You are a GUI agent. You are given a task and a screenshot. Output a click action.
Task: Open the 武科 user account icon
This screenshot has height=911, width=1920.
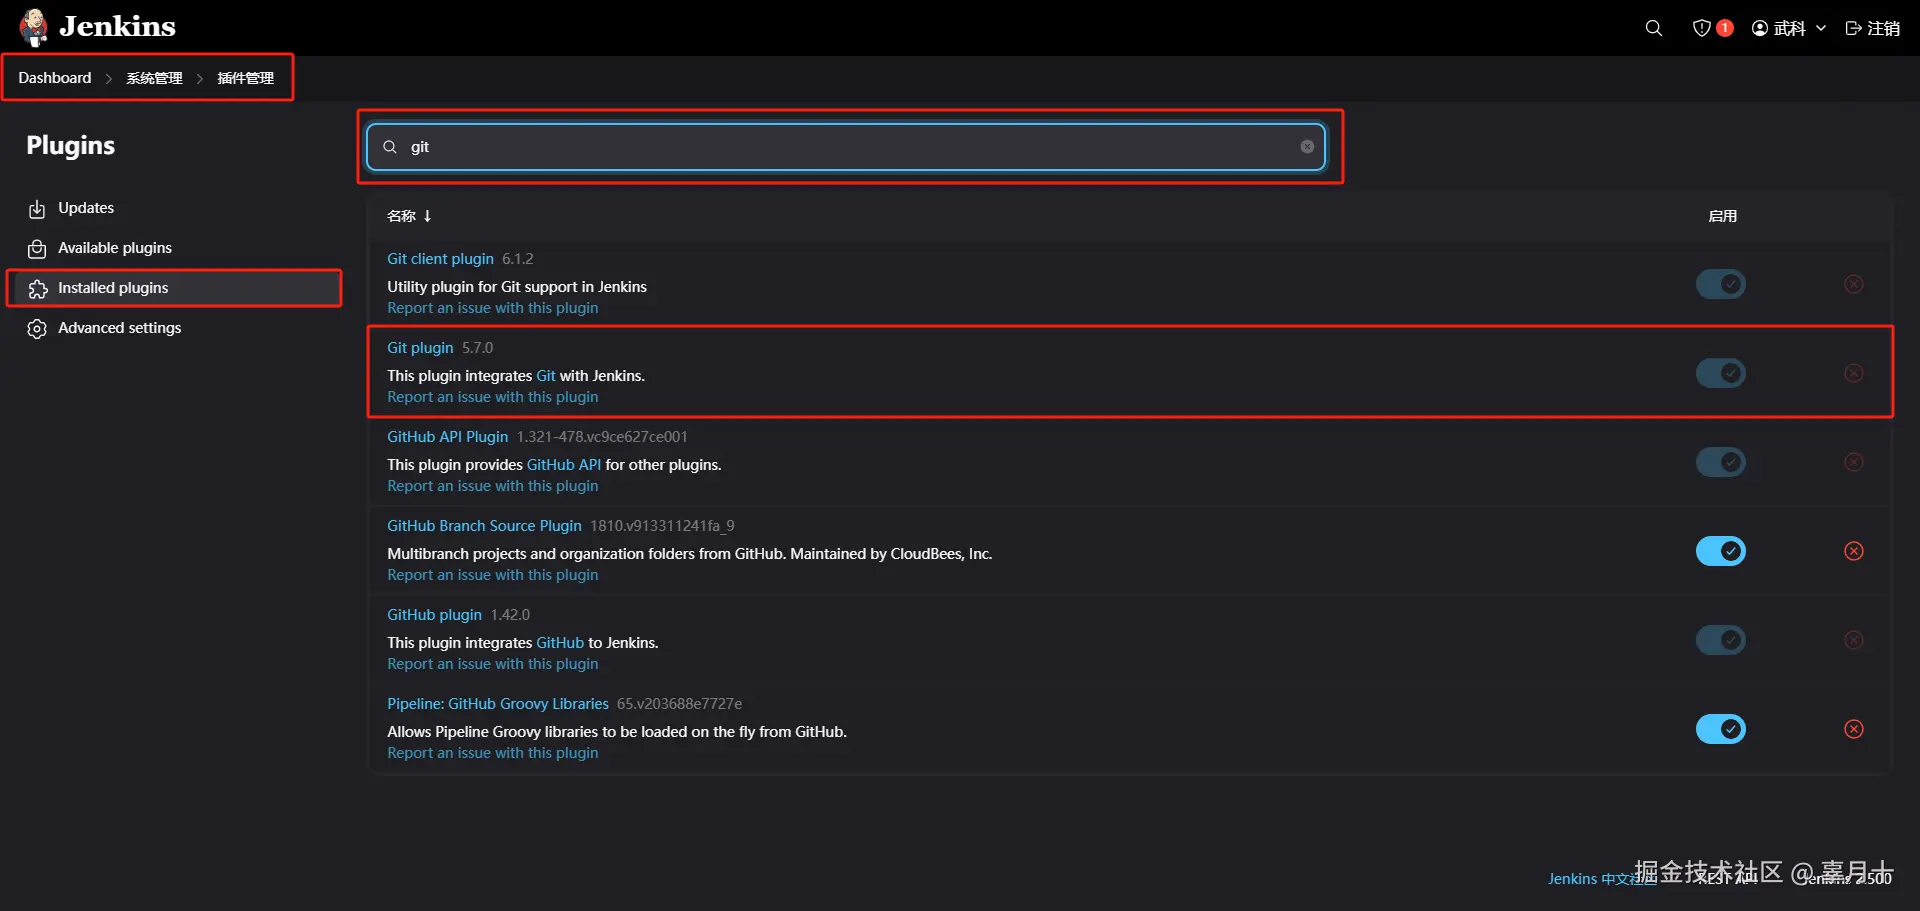pos(1760,28)
